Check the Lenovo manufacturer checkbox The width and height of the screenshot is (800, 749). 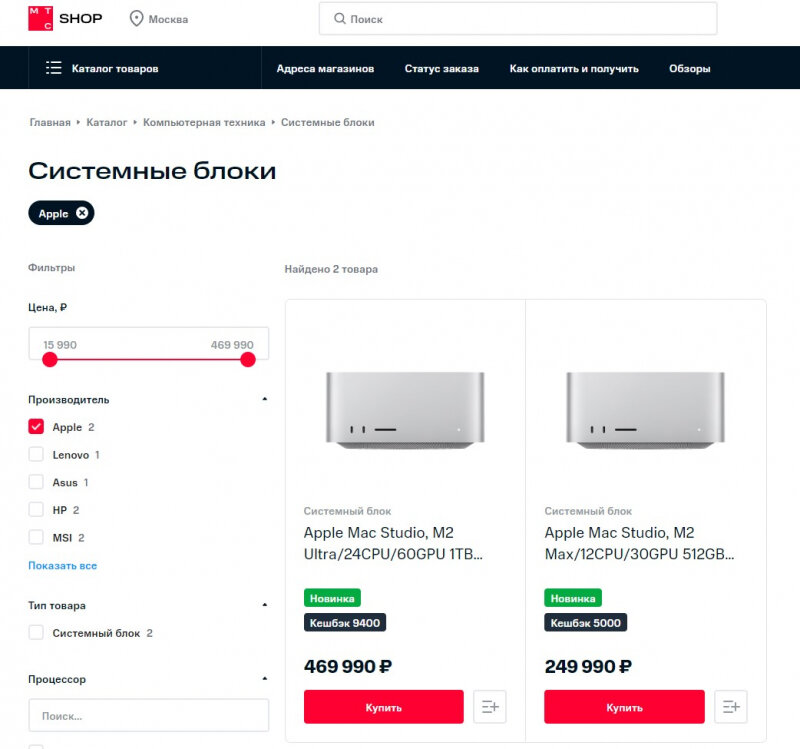(x=36, y=454)
